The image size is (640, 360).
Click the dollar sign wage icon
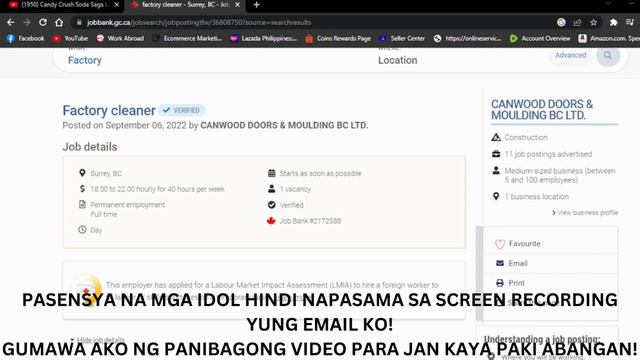tap(82, 189)
